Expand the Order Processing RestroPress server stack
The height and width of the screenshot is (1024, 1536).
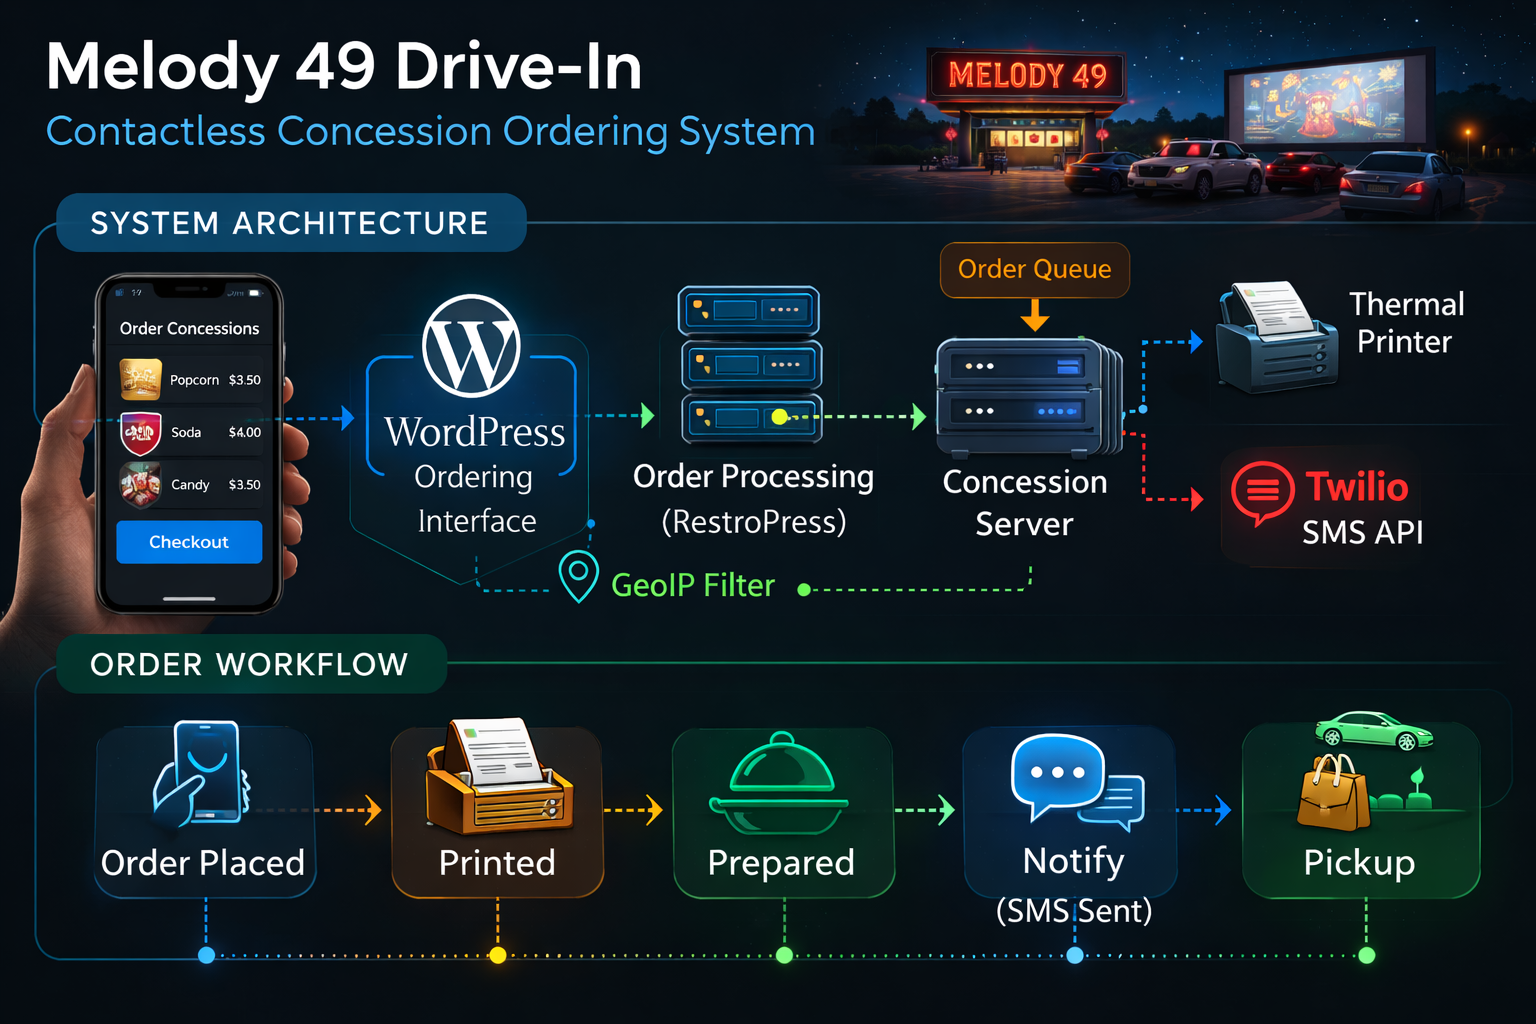coord(750,365)
